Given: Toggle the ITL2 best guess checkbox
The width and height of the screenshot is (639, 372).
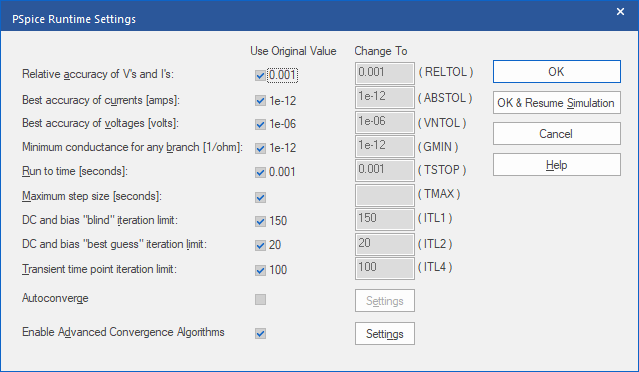Looking at the screenshot, I should pos(260,245).
